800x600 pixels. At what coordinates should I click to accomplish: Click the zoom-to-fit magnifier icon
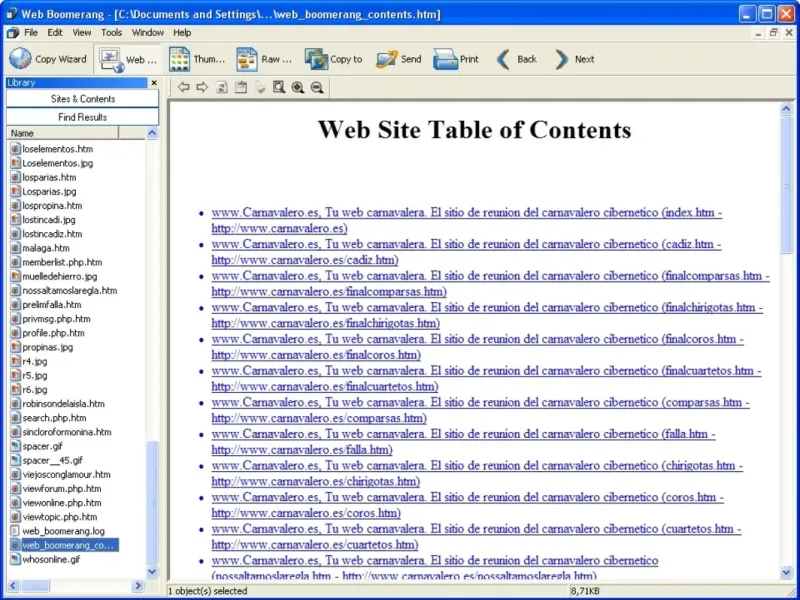point(279,87)
